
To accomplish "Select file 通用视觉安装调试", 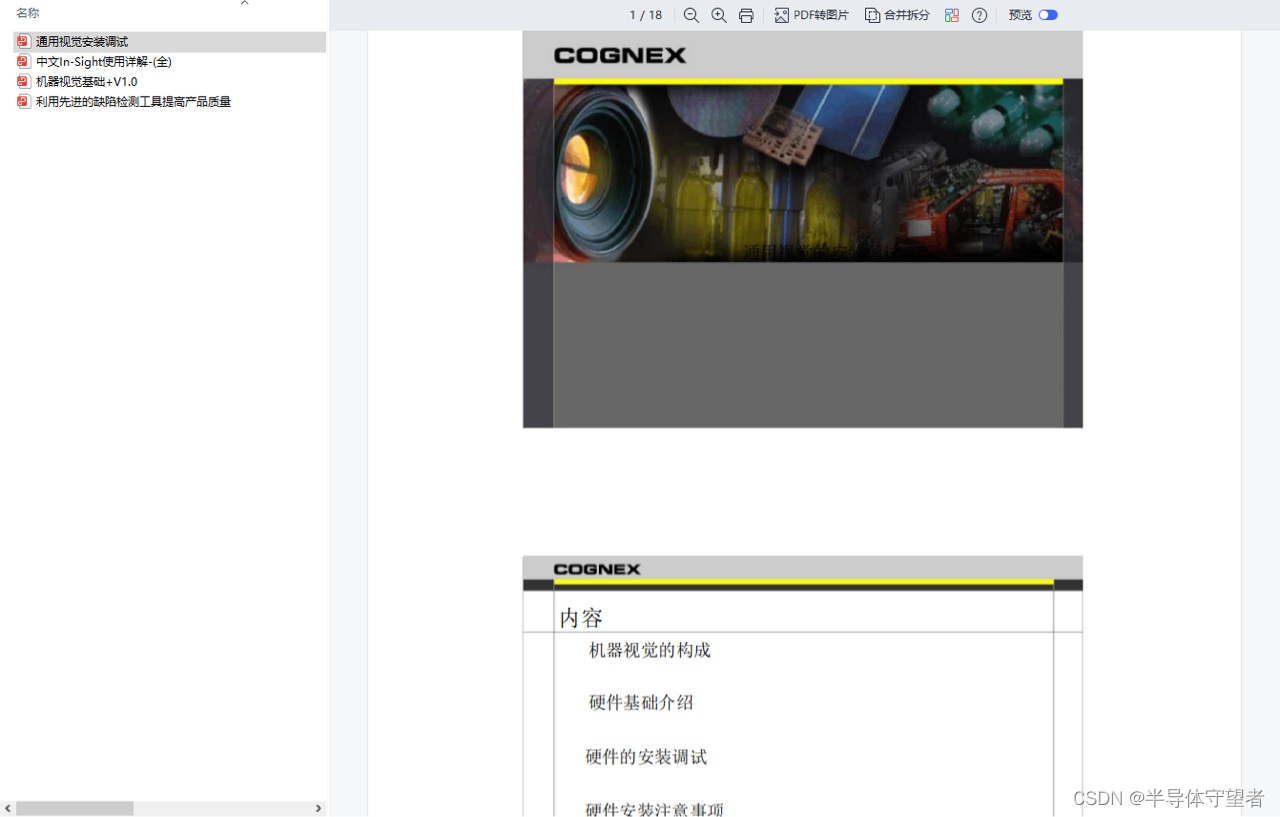I will (x=169, y=42).
